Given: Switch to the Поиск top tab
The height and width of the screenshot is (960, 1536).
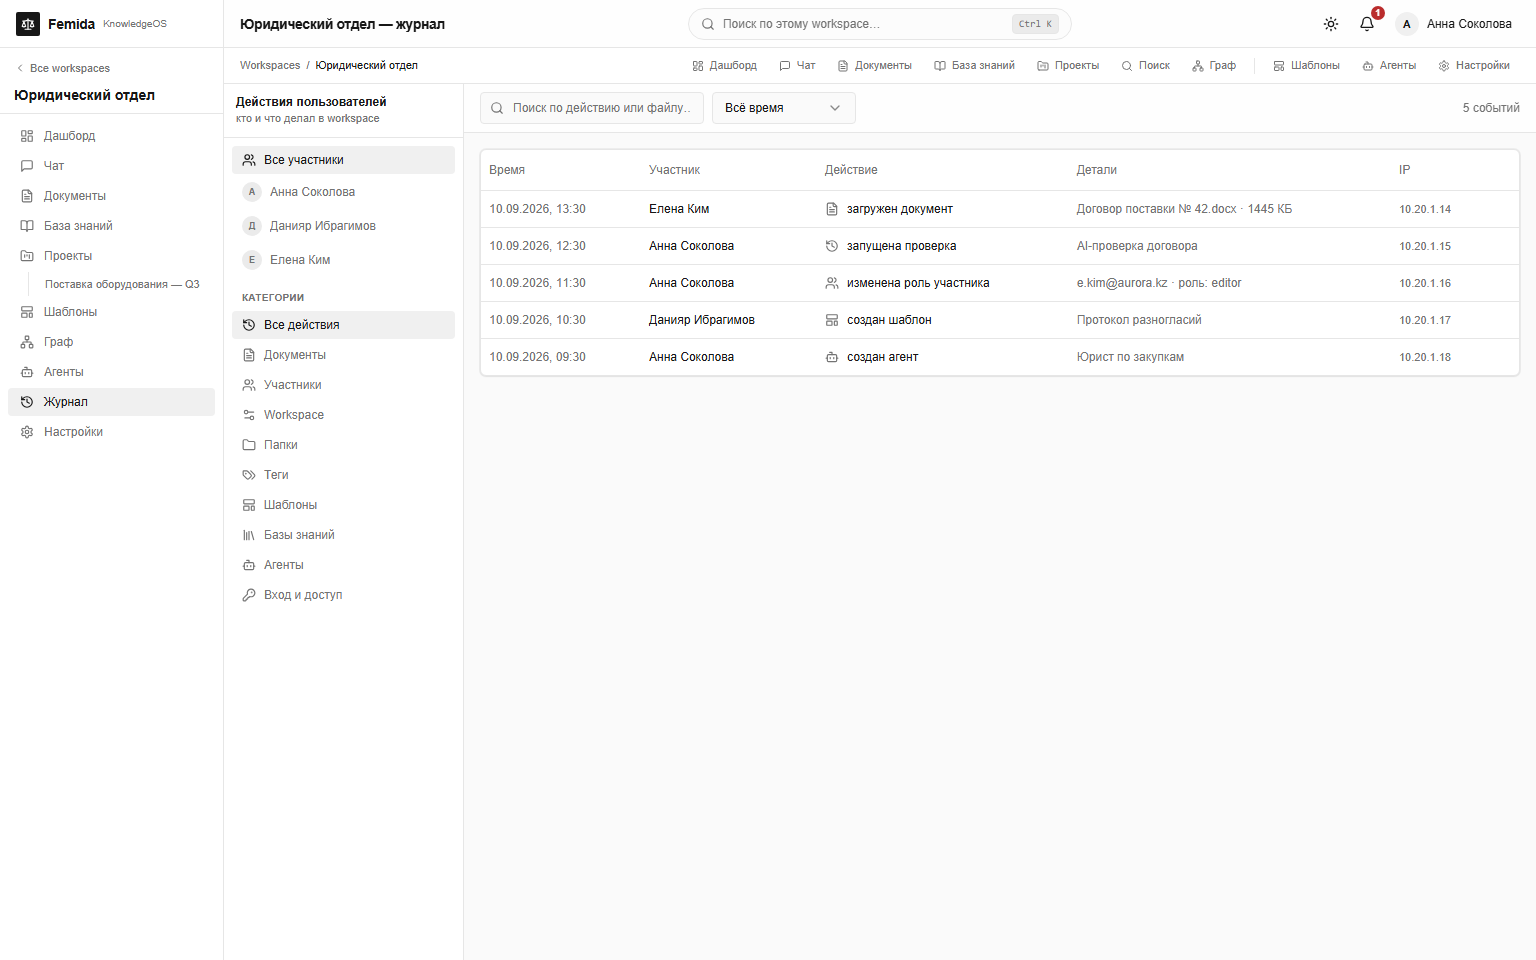Looking at the screenshot, I should (1145, 66).
